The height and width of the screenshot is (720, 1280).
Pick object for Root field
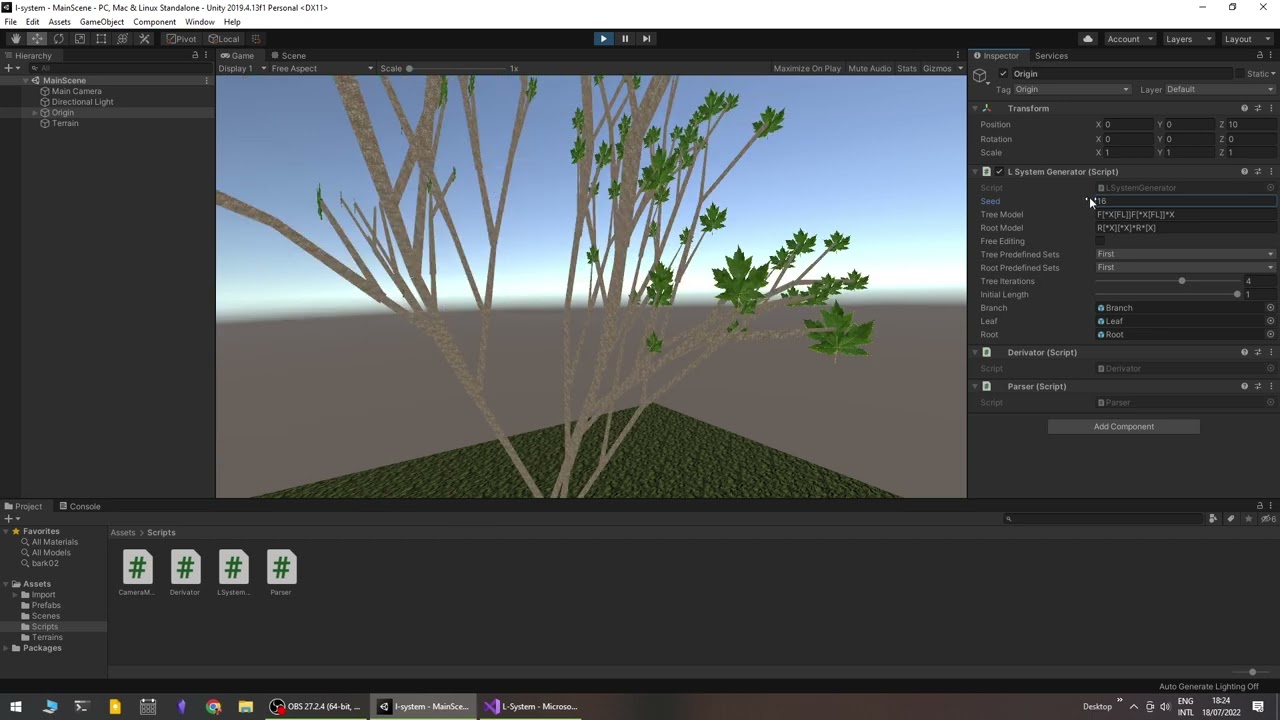coord(1271,334)
